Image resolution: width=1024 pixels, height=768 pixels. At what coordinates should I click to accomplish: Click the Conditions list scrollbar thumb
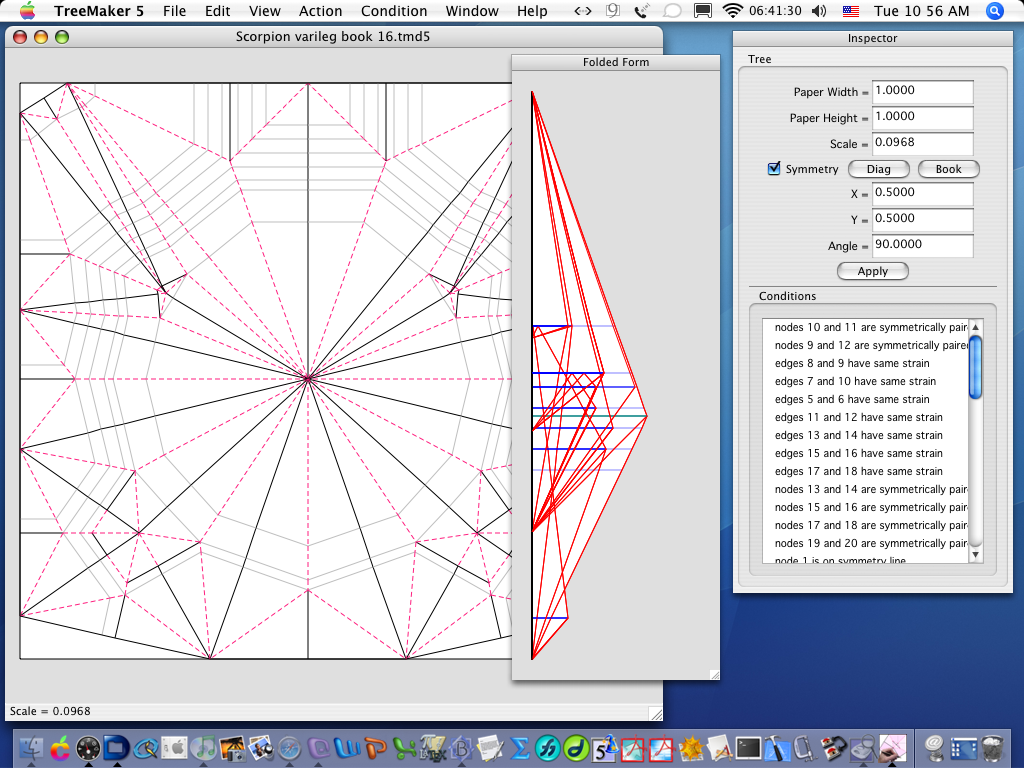click(976, 367)
